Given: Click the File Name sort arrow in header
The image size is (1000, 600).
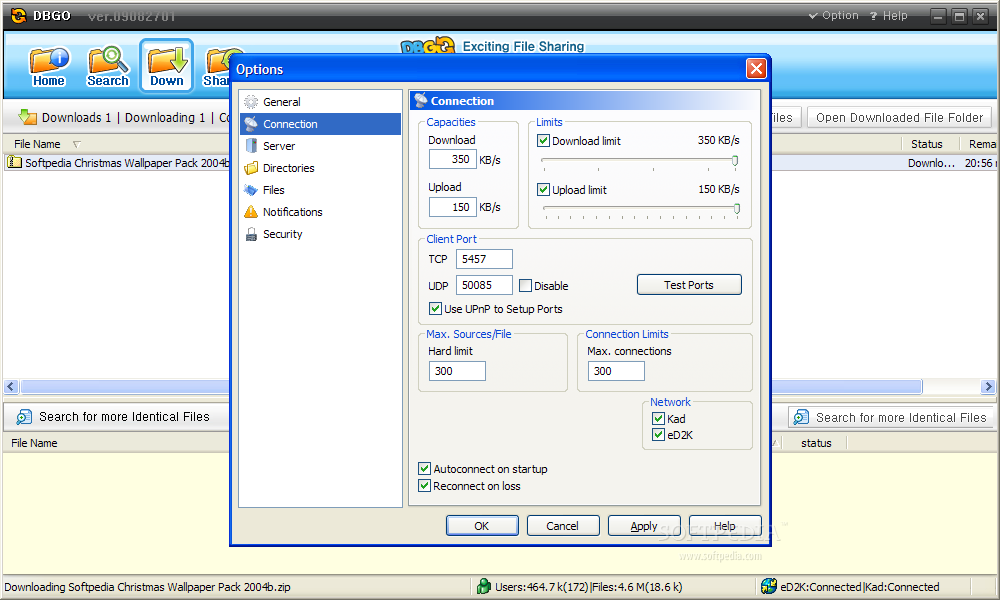Looking at the screenshot, I should coord(77,144).
